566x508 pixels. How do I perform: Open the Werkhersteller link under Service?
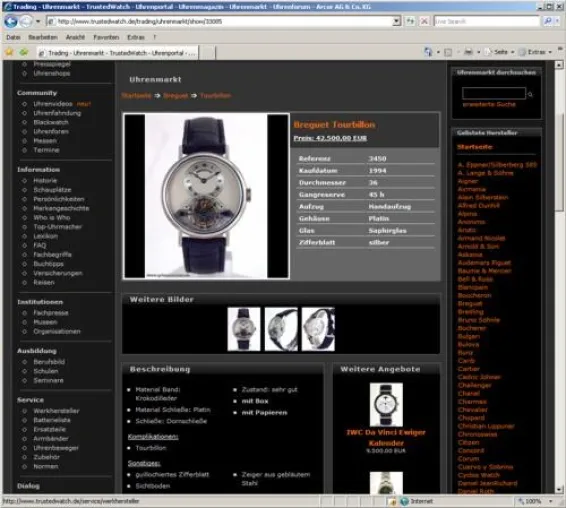56,411
